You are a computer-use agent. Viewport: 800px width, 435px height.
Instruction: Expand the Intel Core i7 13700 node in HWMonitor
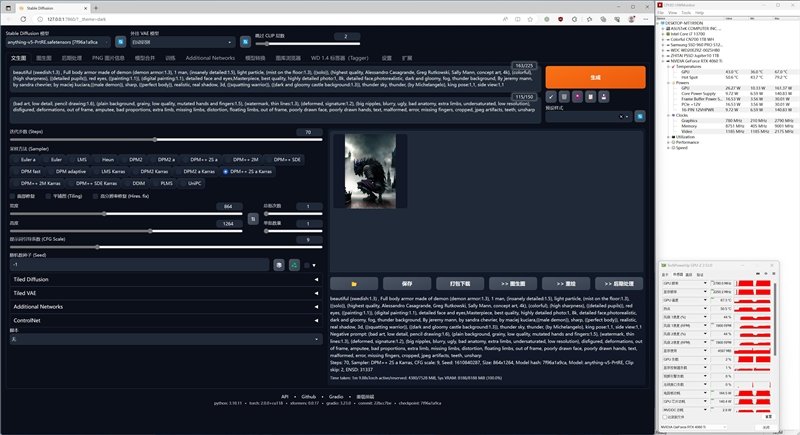click(663, 34)
